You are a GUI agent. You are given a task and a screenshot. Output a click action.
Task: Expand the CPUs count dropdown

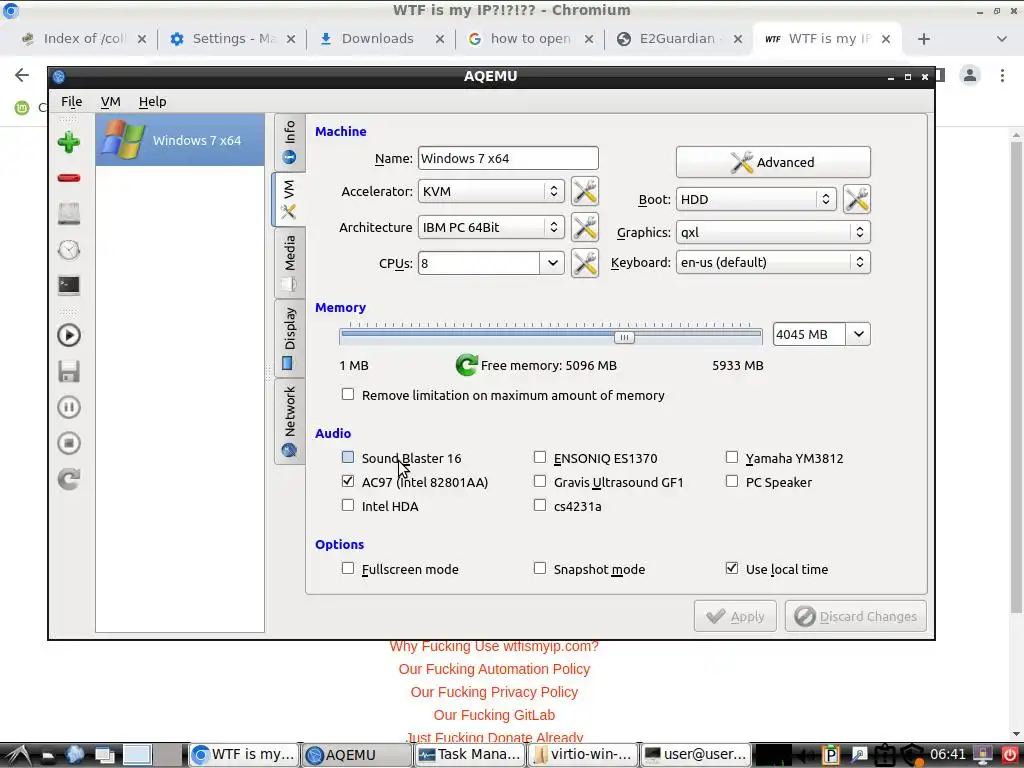click(552, 263)
